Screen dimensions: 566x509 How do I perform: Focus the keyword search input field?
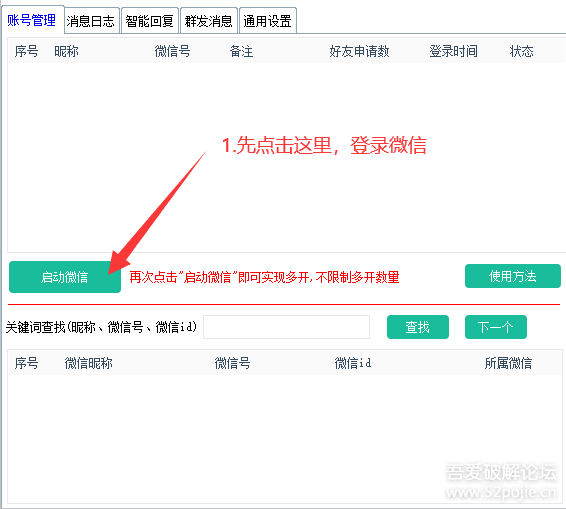coord(286,327)
